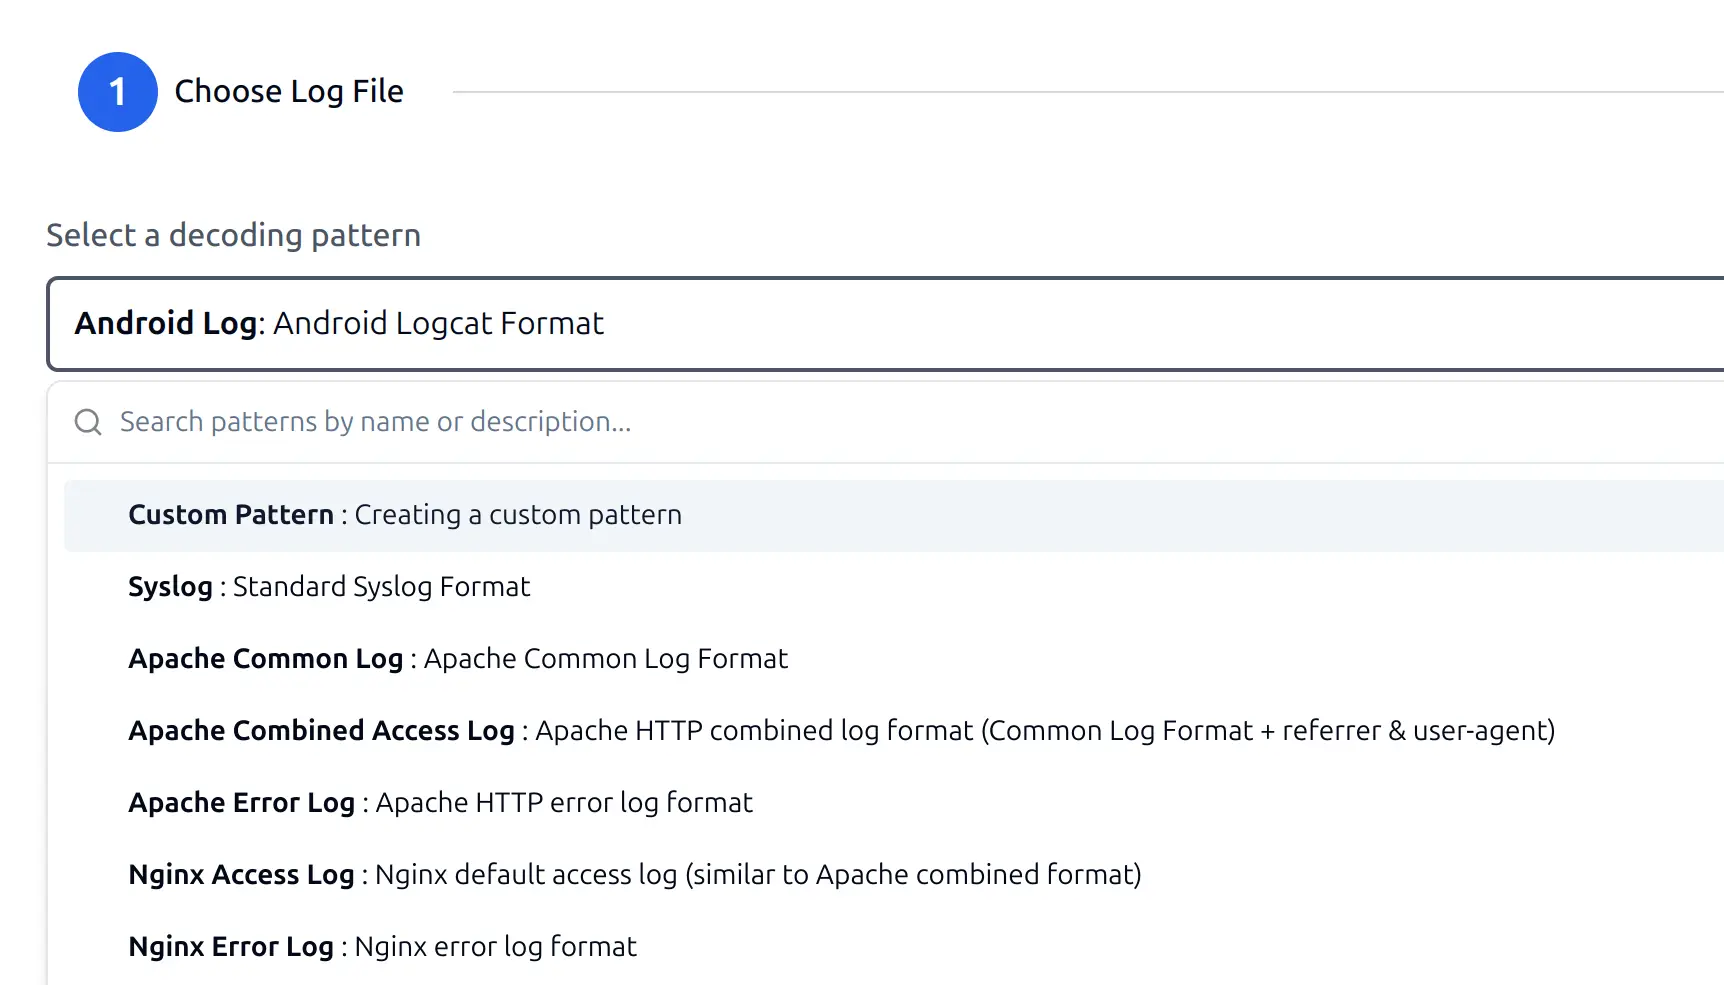
Task: Choose Apache Combined Access Log pattern
Action: tap(840, 731)
